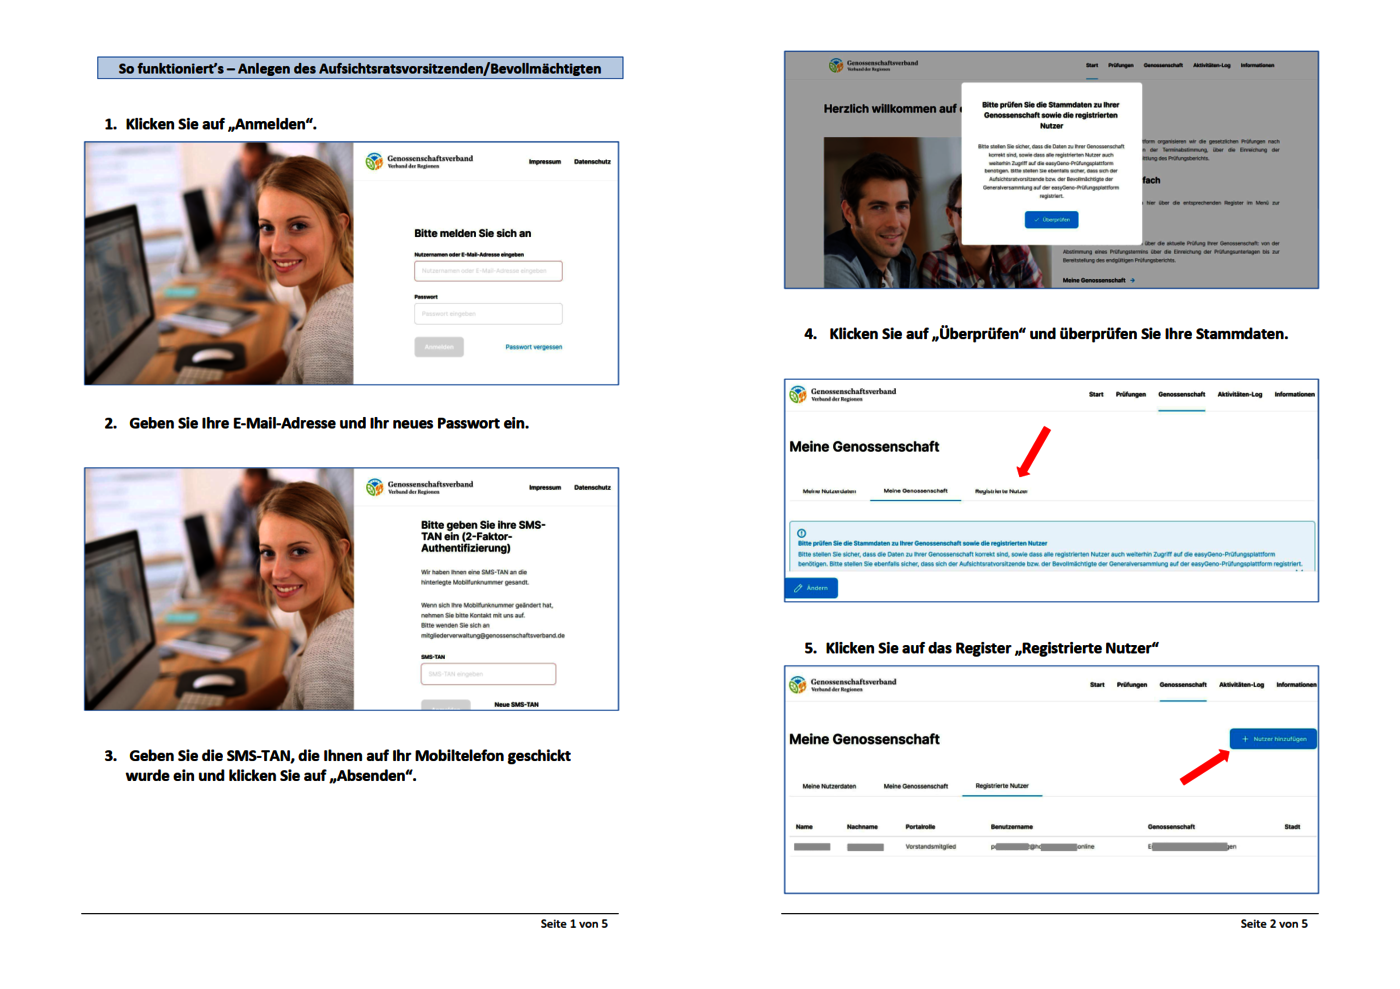Click the 'Bitte geben Sie Ihre SMS-TAN ein' heading
Screen dimensions: 1400x989
click(x=483, y=536)
